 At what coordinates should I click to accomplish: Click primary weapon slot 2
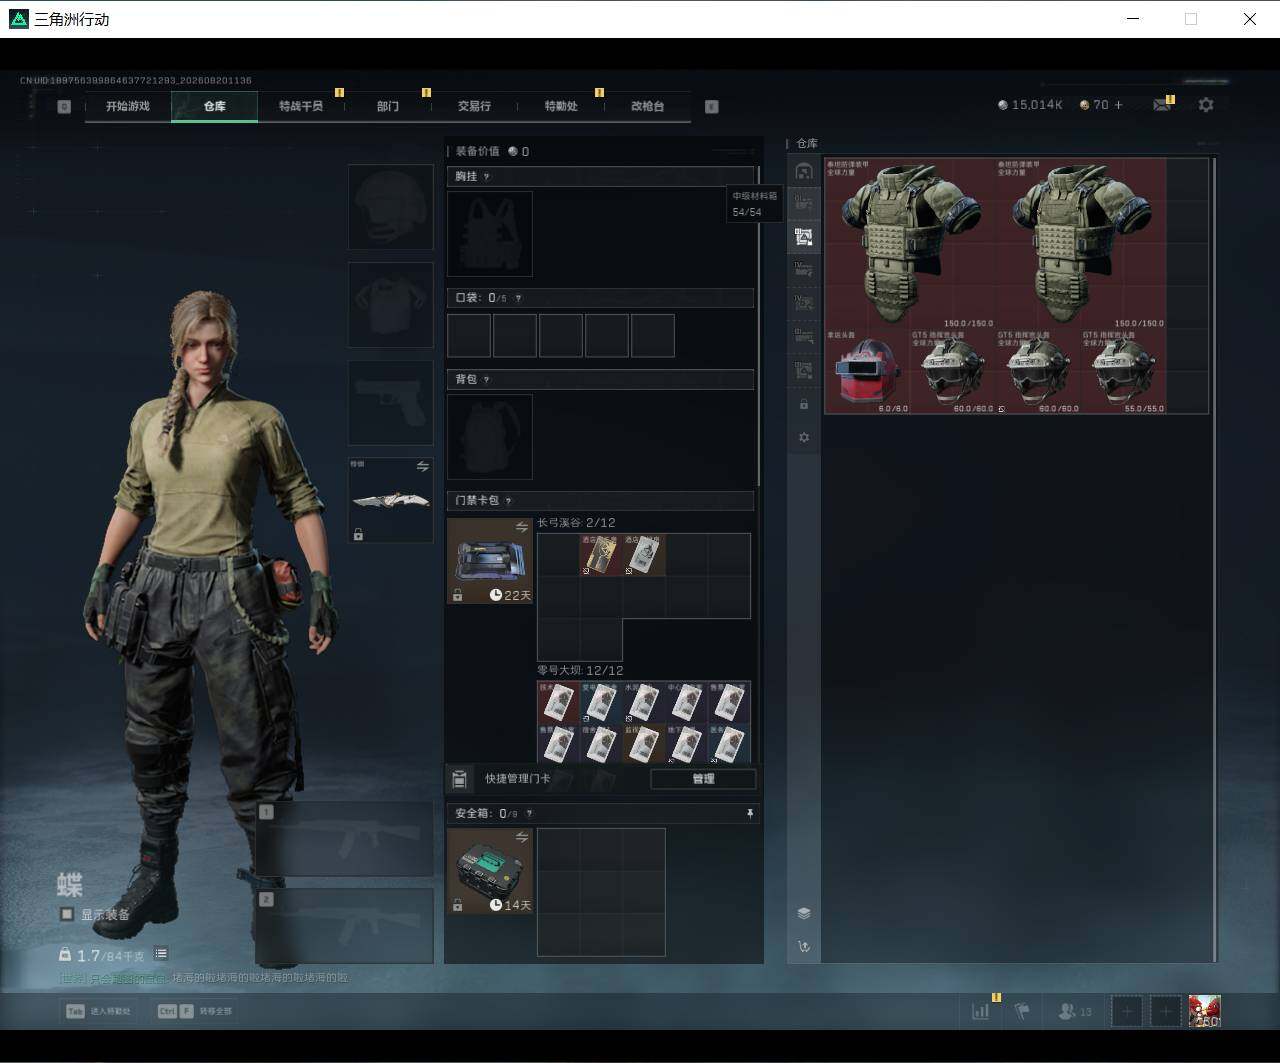click(345, 927)
